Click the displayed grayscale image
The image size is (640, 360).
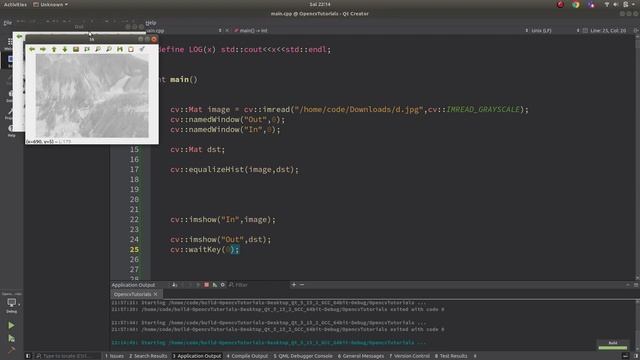tap(92, 96)
